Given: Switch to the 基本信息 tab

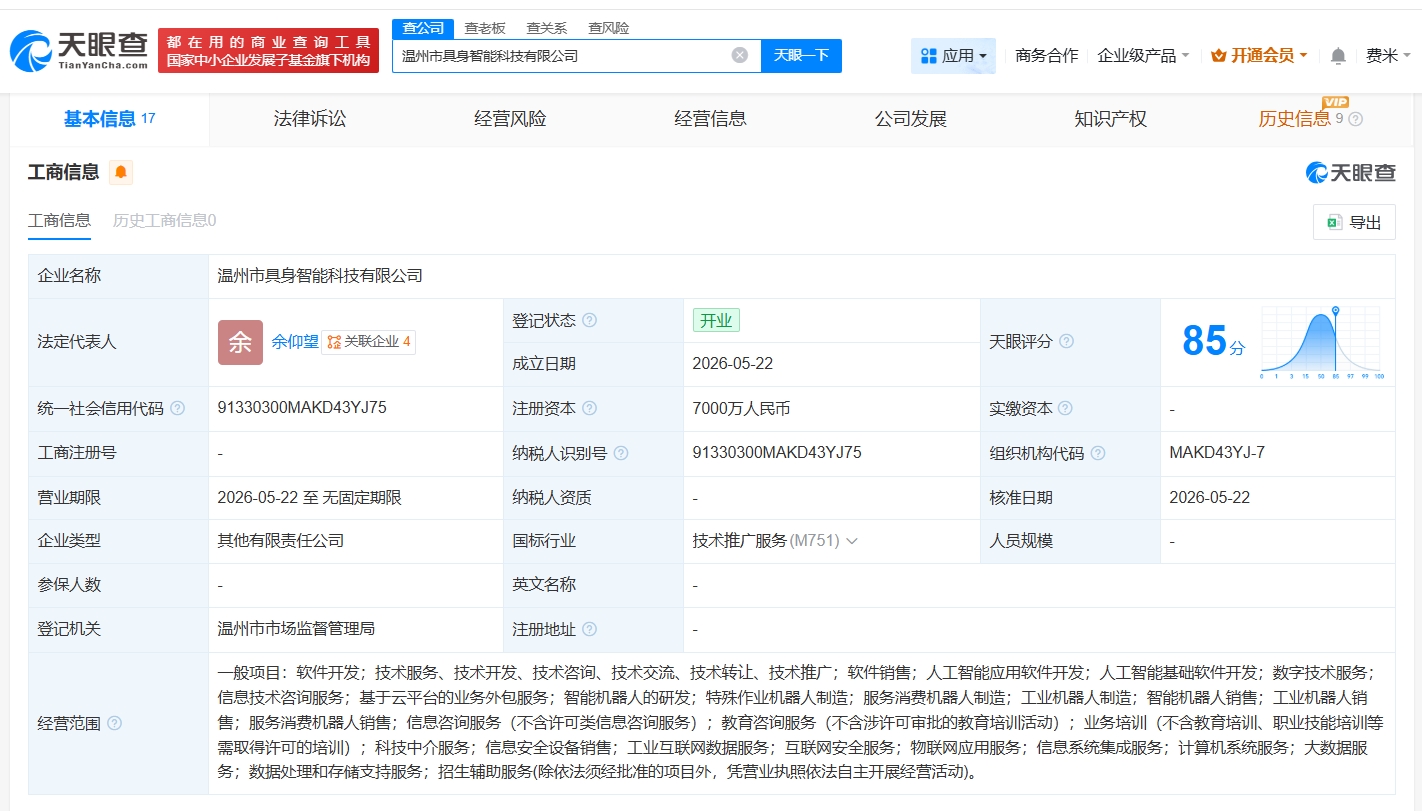Looking at the screenshot, I should [x=109, y=119].
